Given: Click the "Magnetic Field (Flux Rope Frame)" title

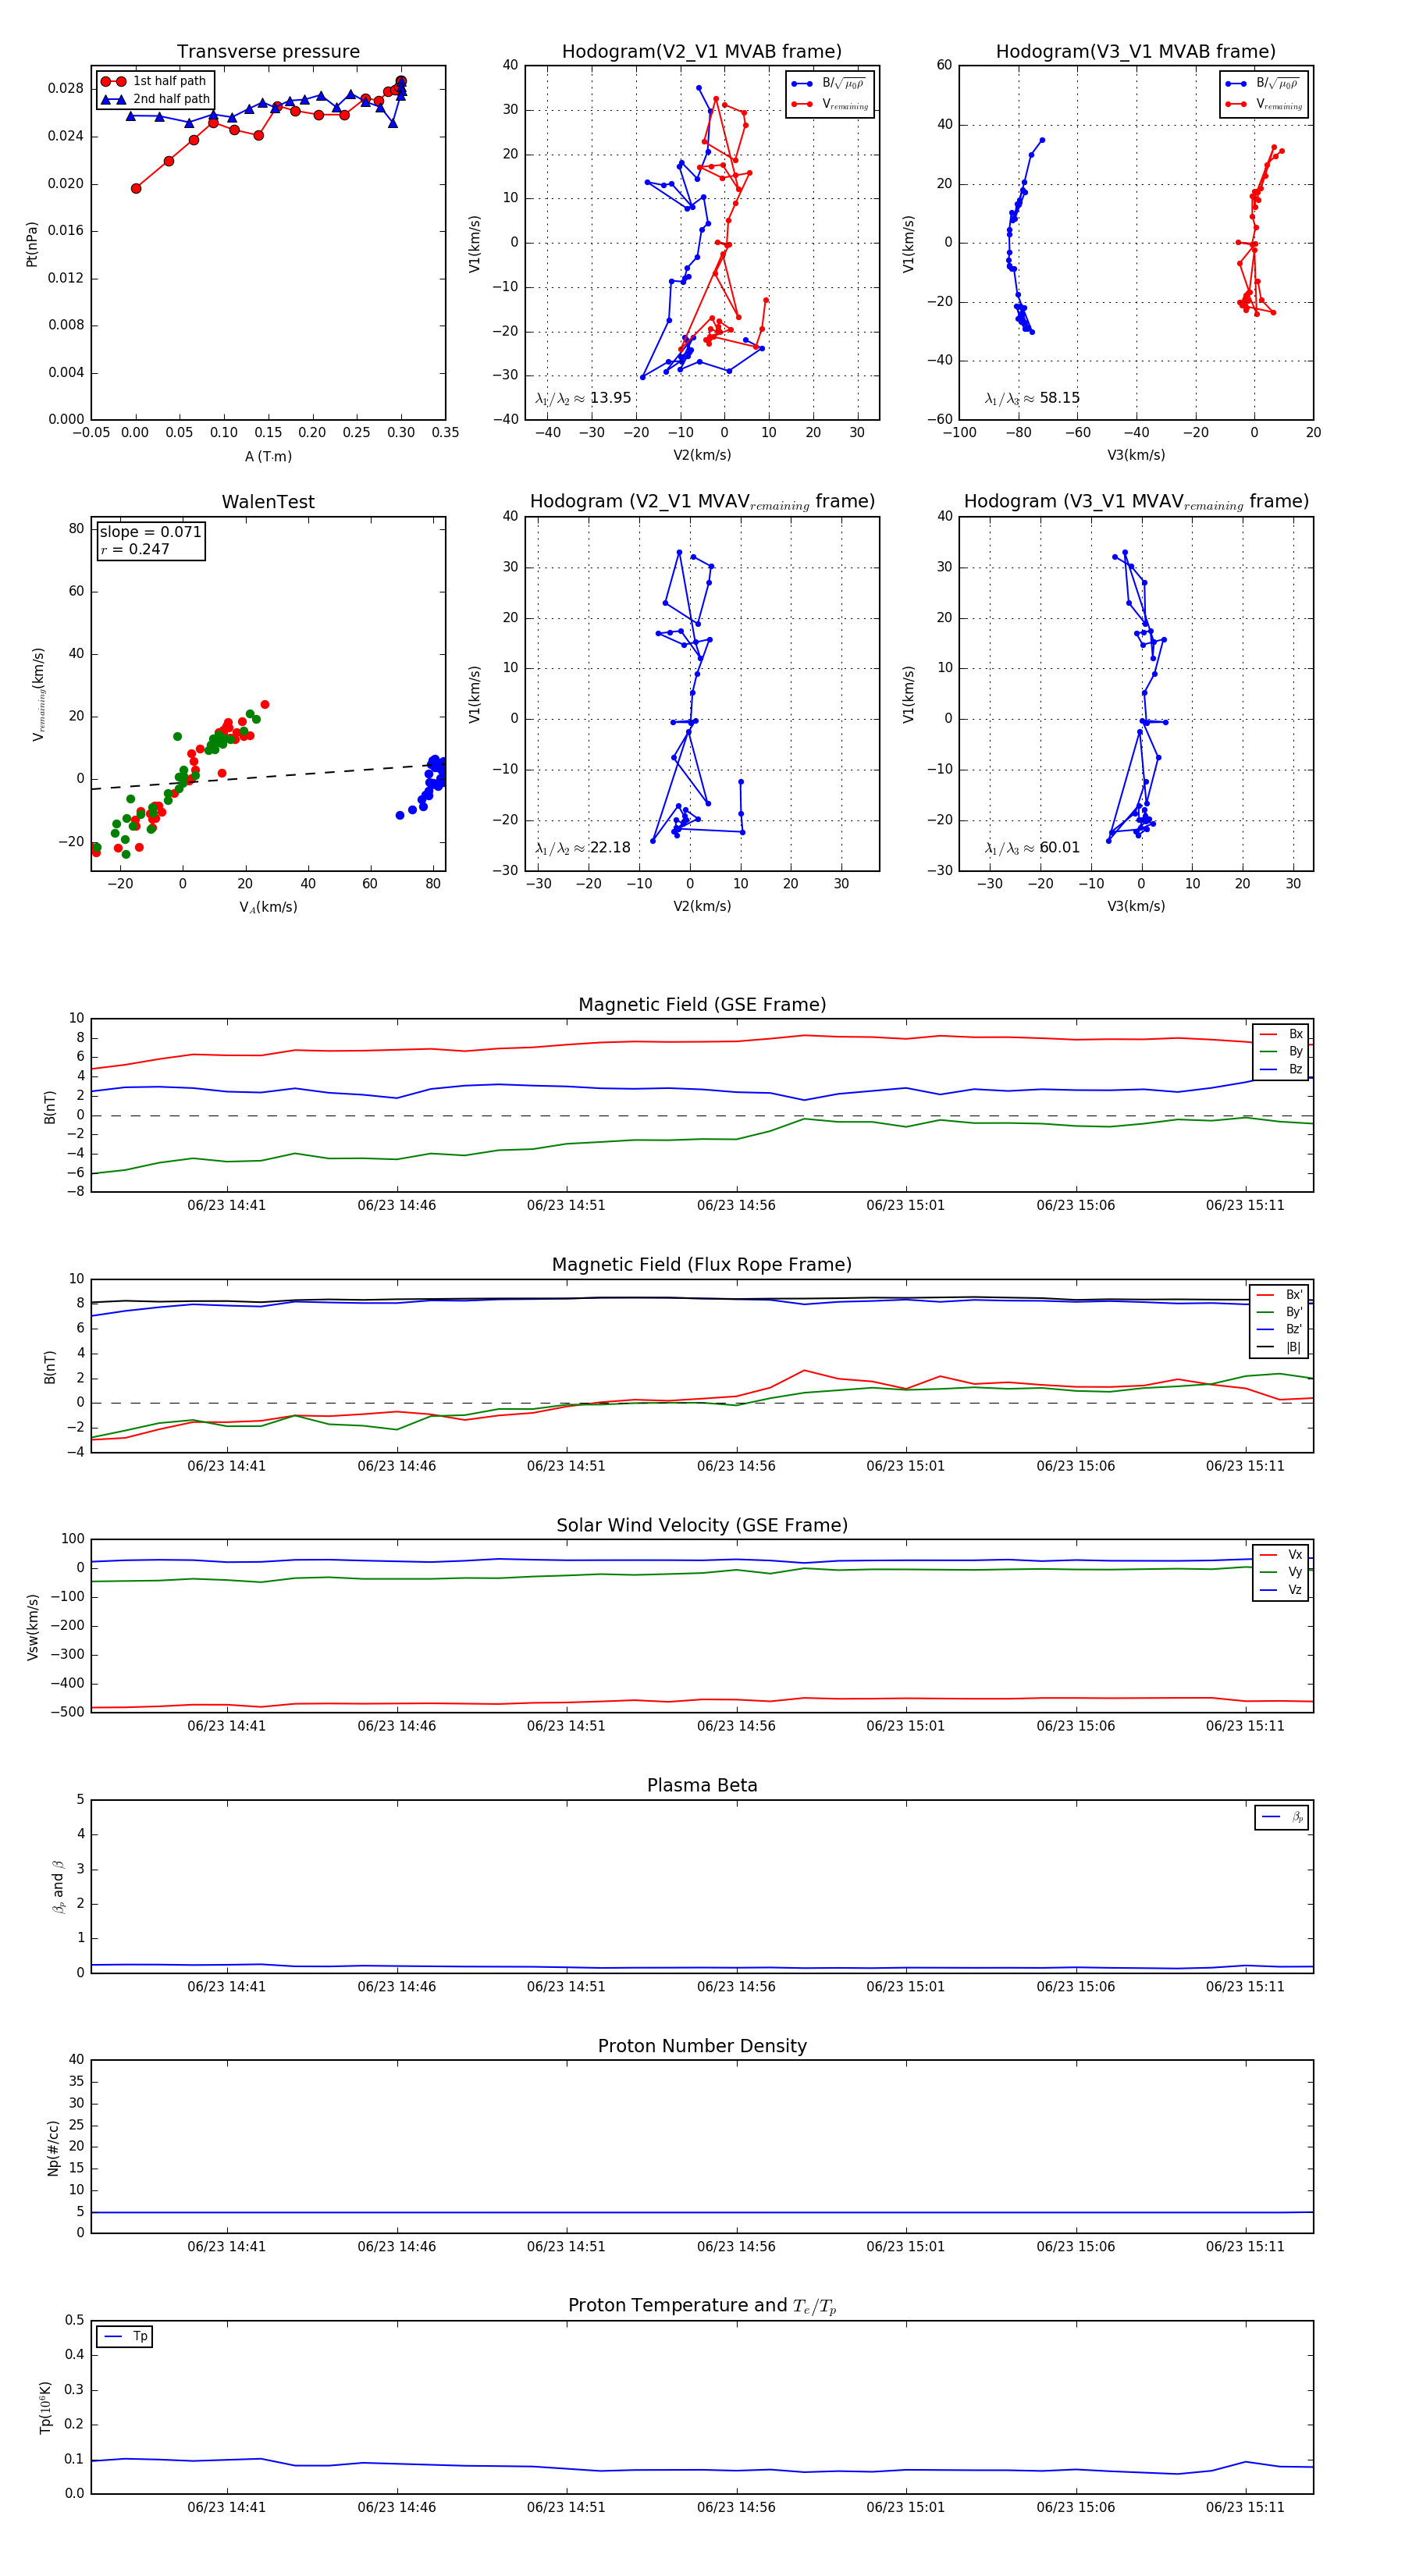Looking at the screenshot, I should tap(702, 1265).
